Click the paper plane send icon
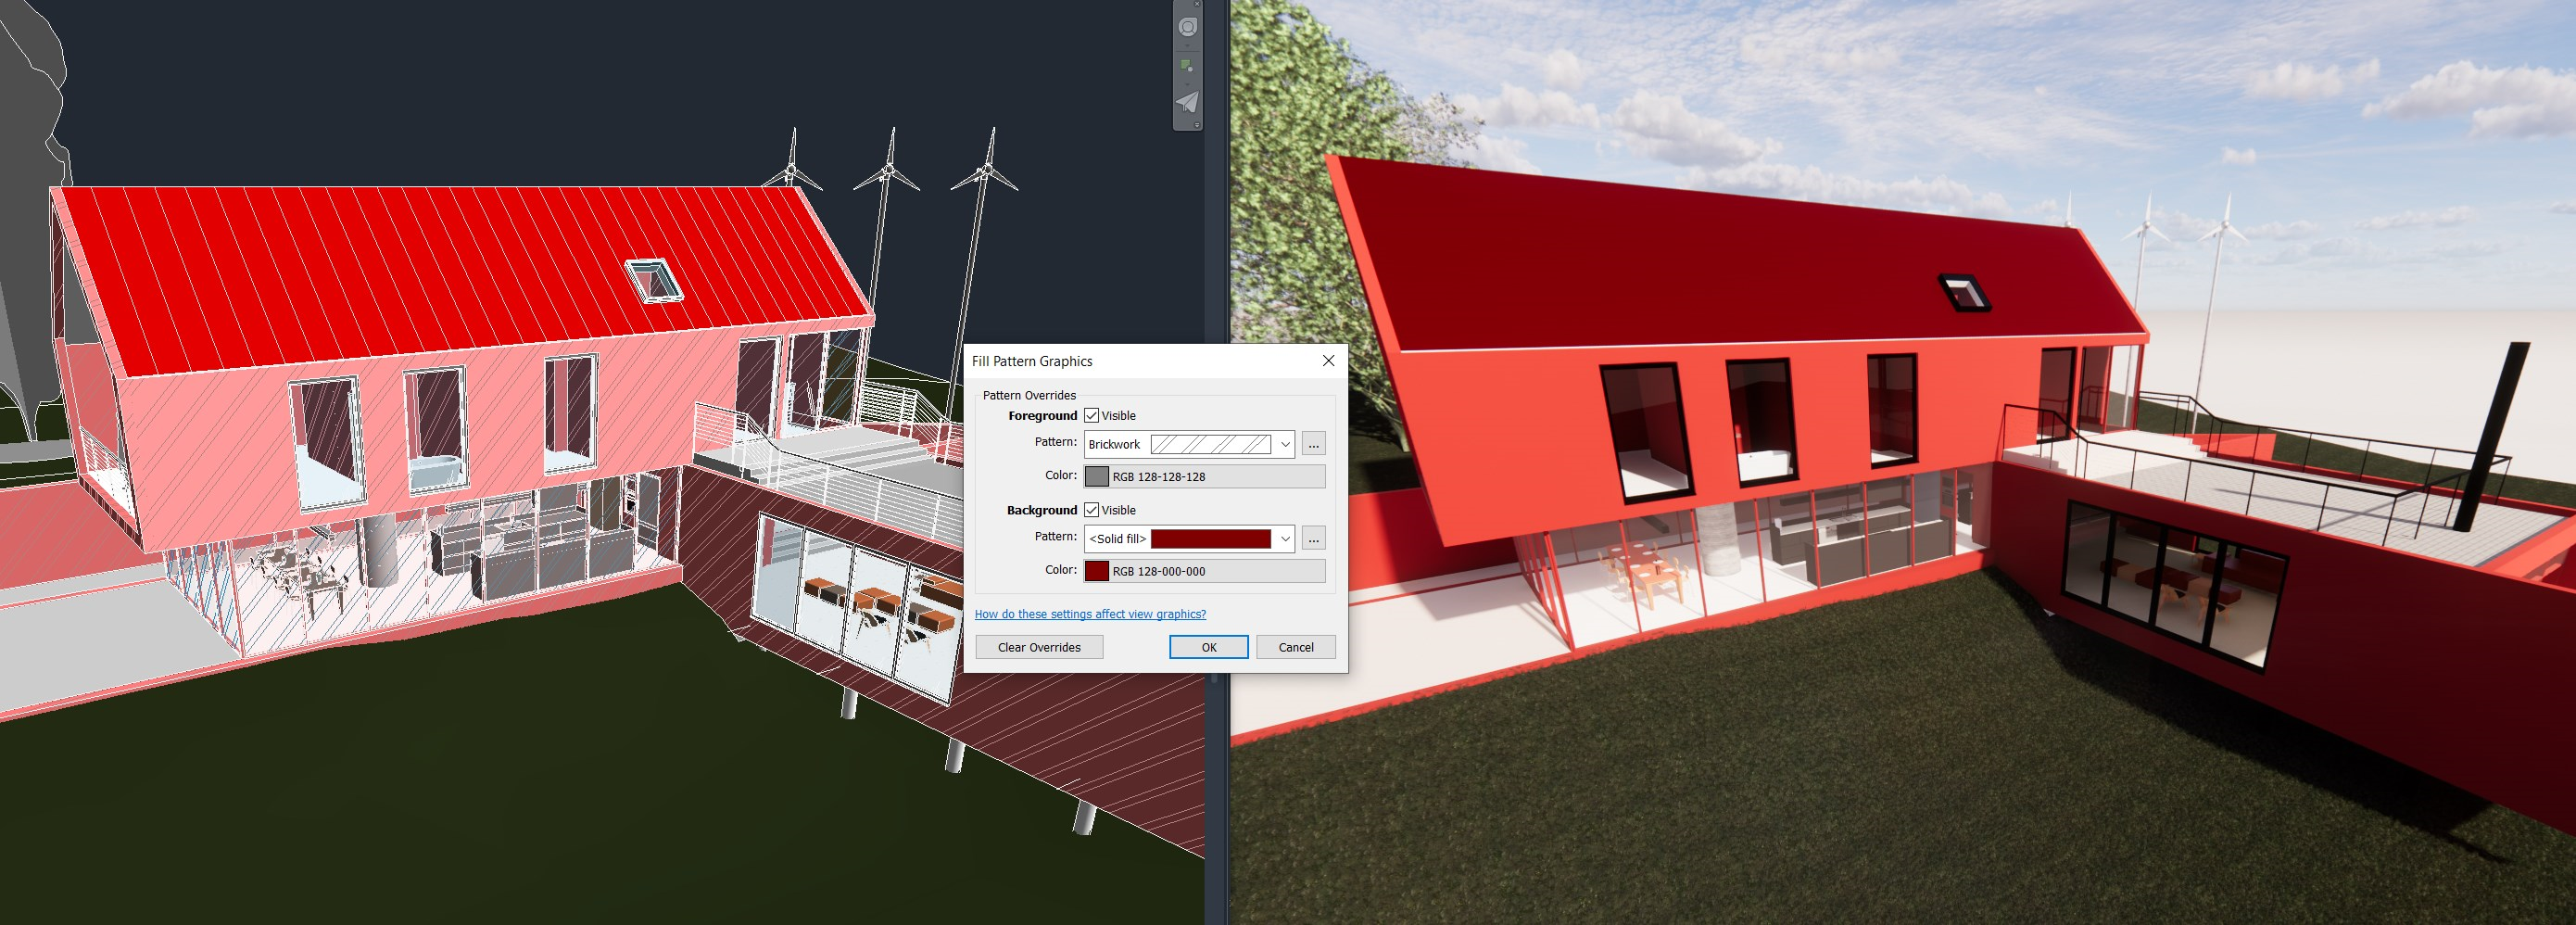 tap(1188, 100)
